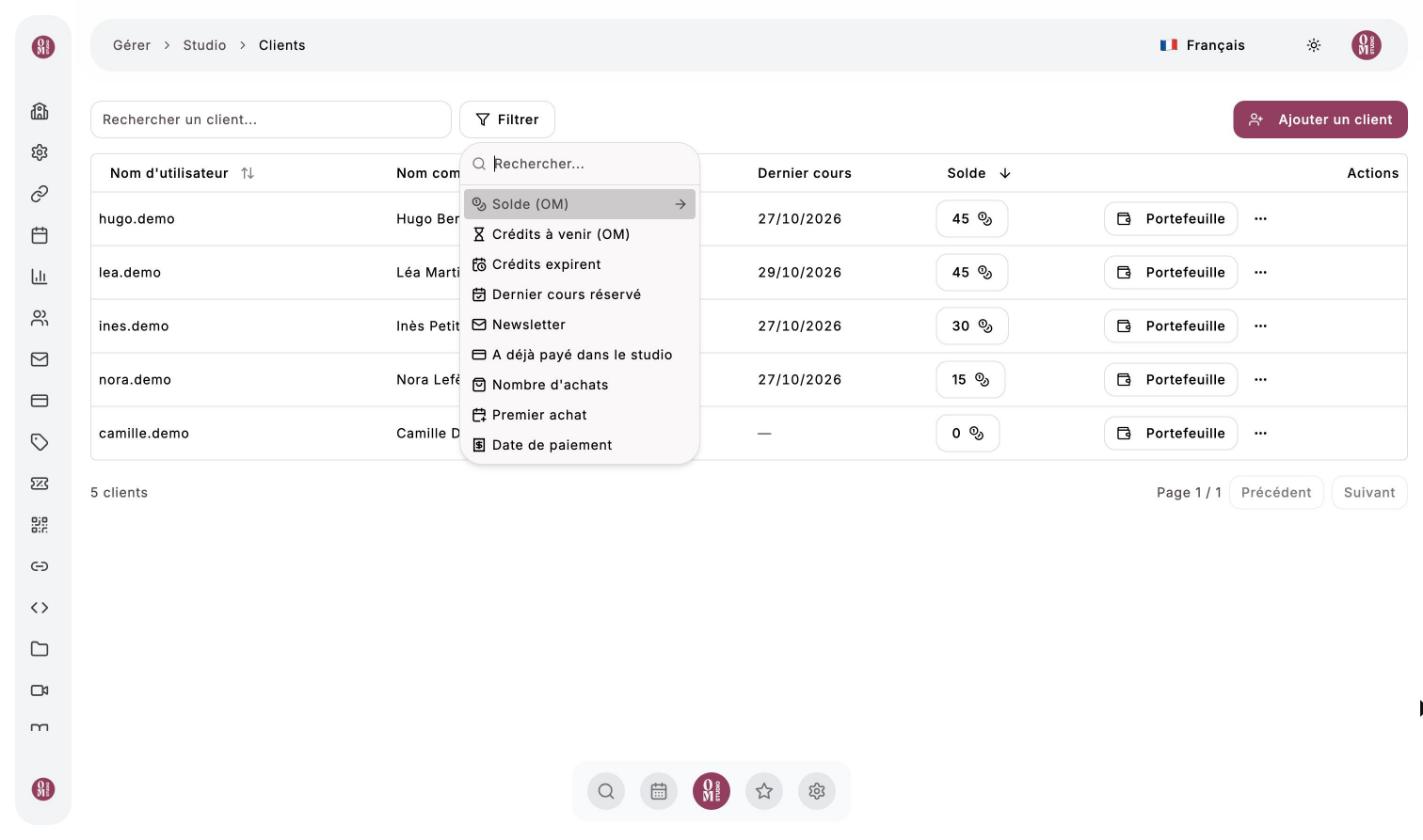
Task: Open the more actions menu for ines.demo
Action: [1260, 326]
